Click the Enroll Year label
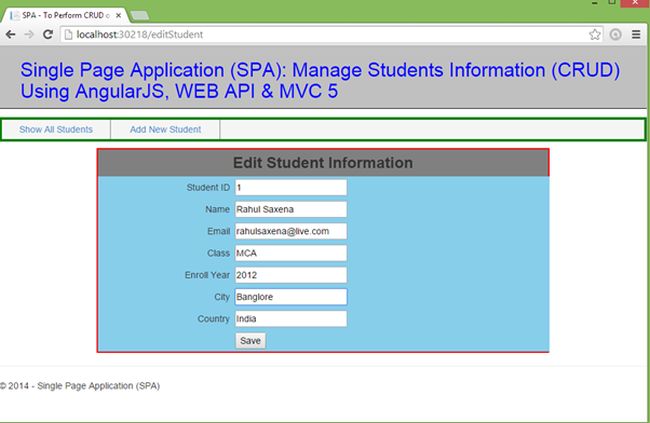The width and height of the screenshot is (650, 423). tap(207, 275)
